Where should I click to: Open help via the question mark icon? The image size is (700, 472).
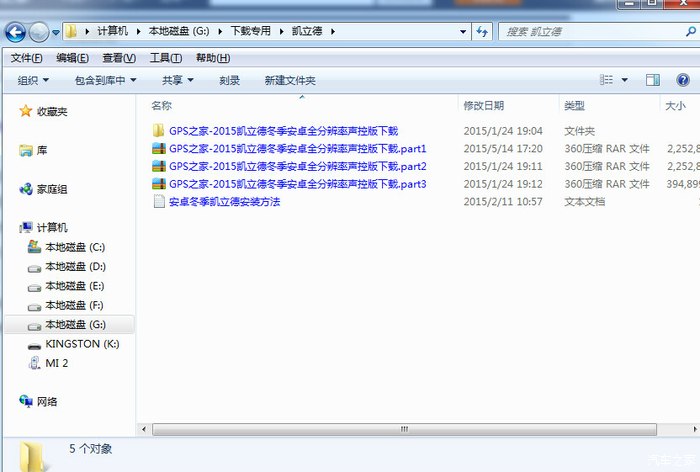pos(683,80)
